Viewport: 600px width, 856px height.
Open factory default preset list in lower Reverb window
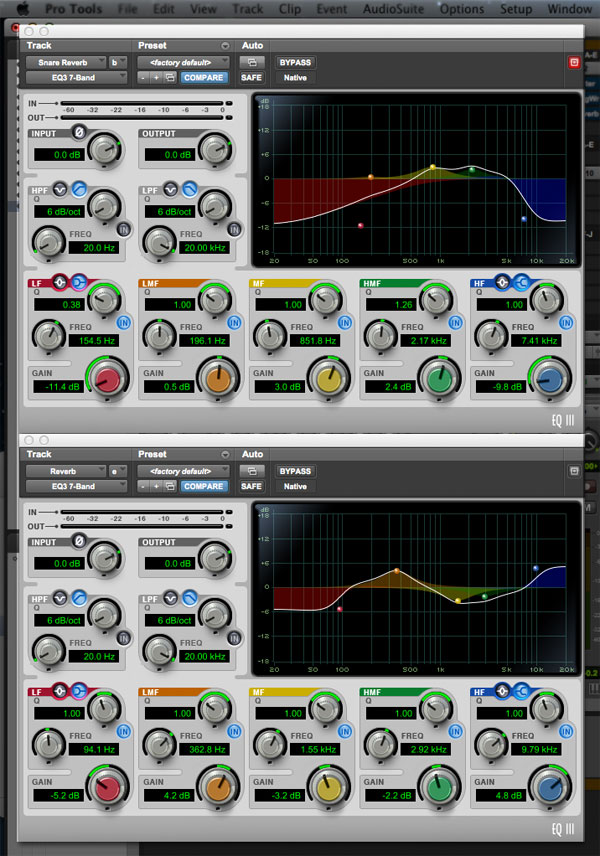click(x=183, y=471)
